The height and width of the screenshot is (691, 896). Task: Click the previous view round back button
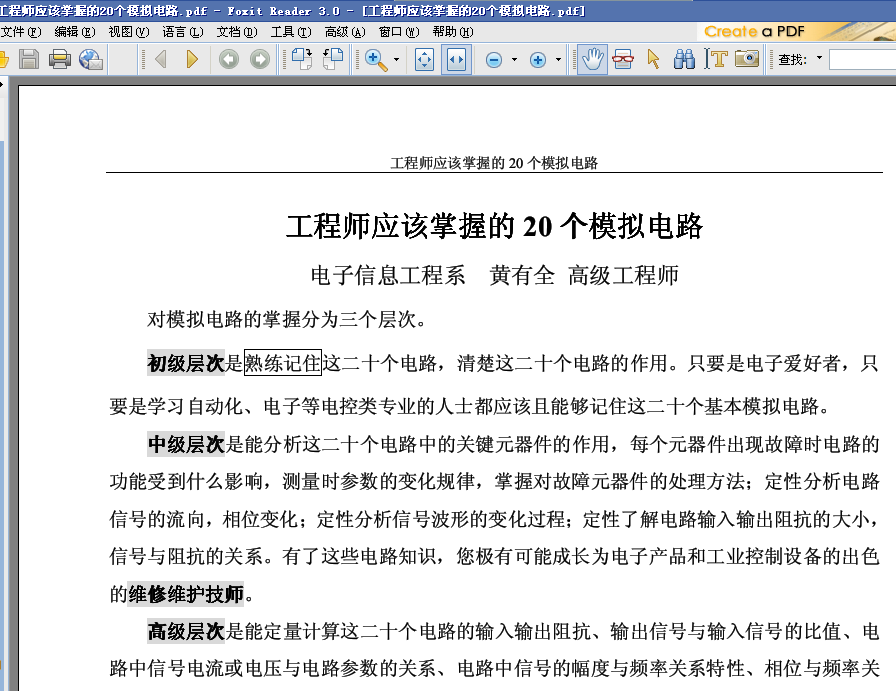pos(229,59)
